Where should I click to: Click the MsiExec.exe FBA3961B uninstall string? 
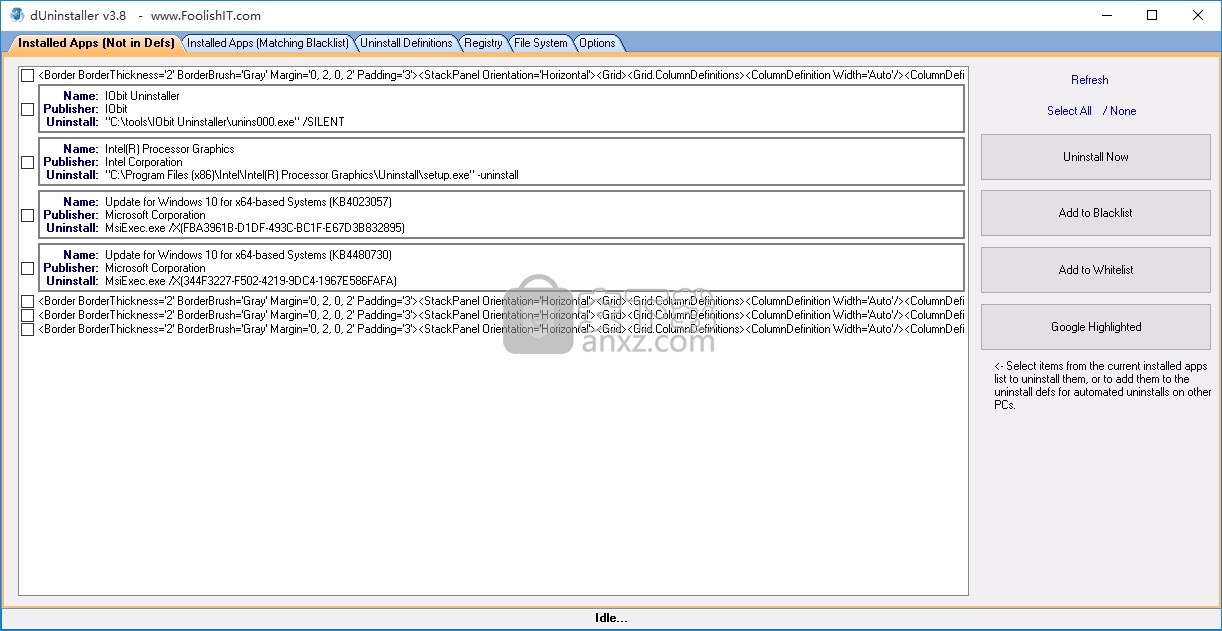255,228
